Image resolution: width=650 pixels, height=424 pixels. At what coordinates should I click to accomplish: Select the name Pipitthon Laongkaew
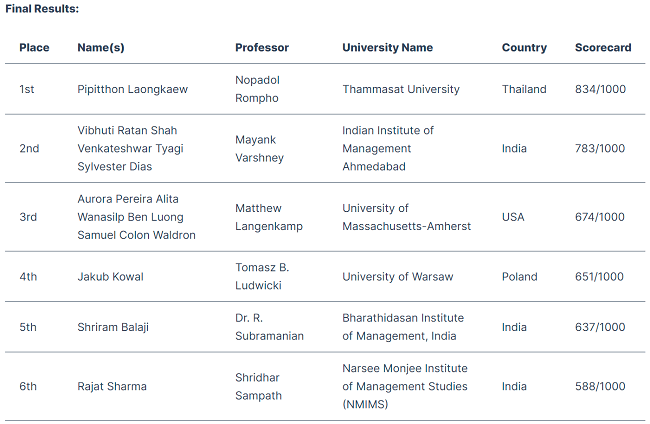132,89
